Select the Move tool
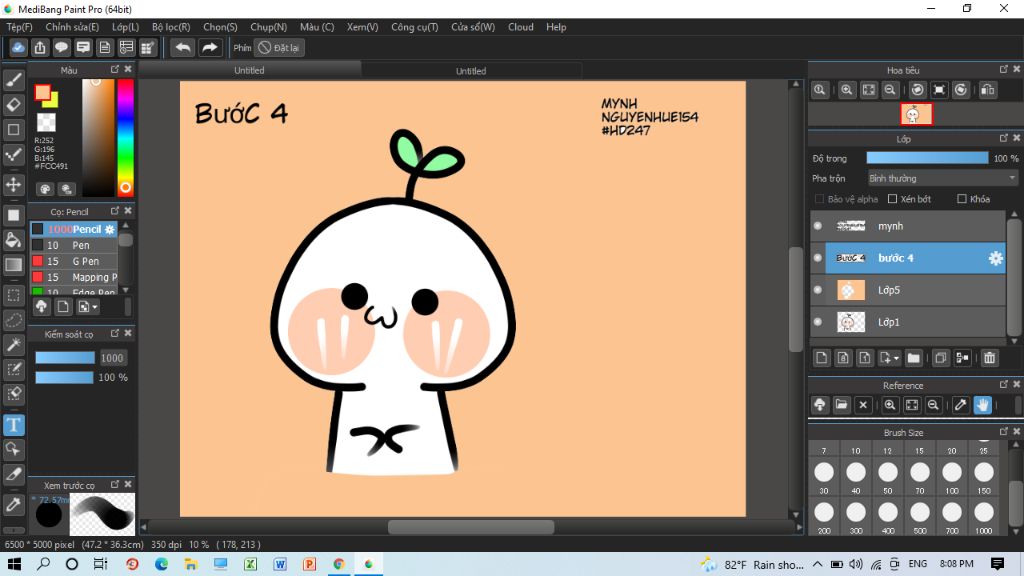 click(x=14, y=185)
